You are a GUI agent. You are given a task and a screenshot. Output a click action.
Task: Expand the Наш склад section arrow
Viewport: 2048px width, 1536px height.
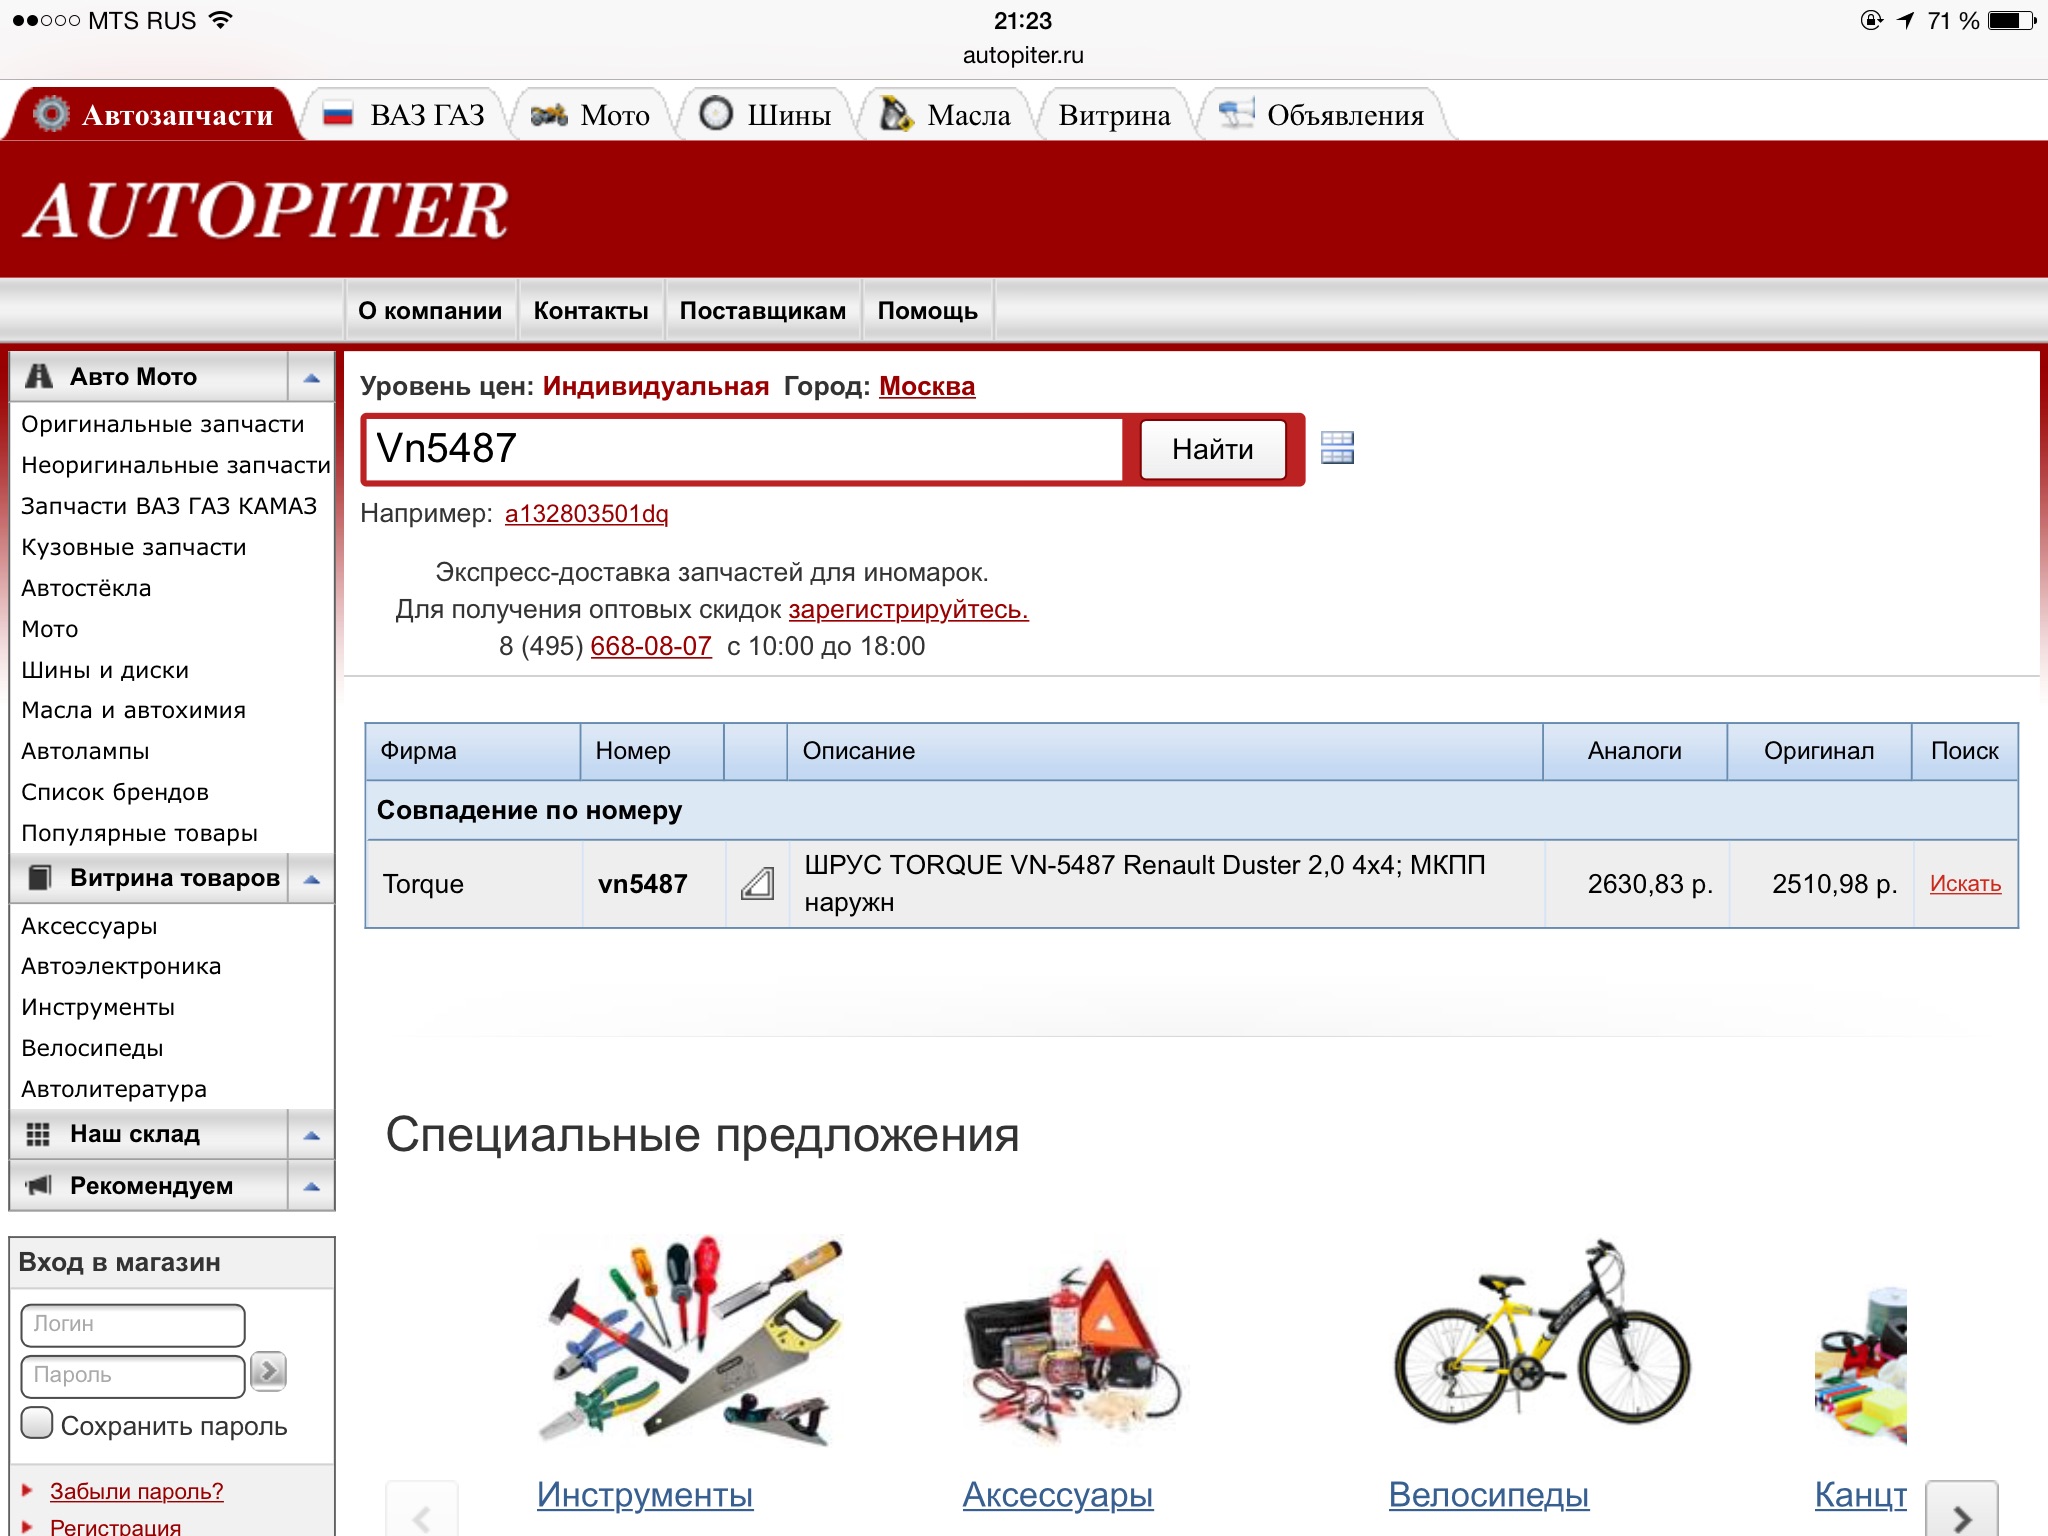(311, 1135)
